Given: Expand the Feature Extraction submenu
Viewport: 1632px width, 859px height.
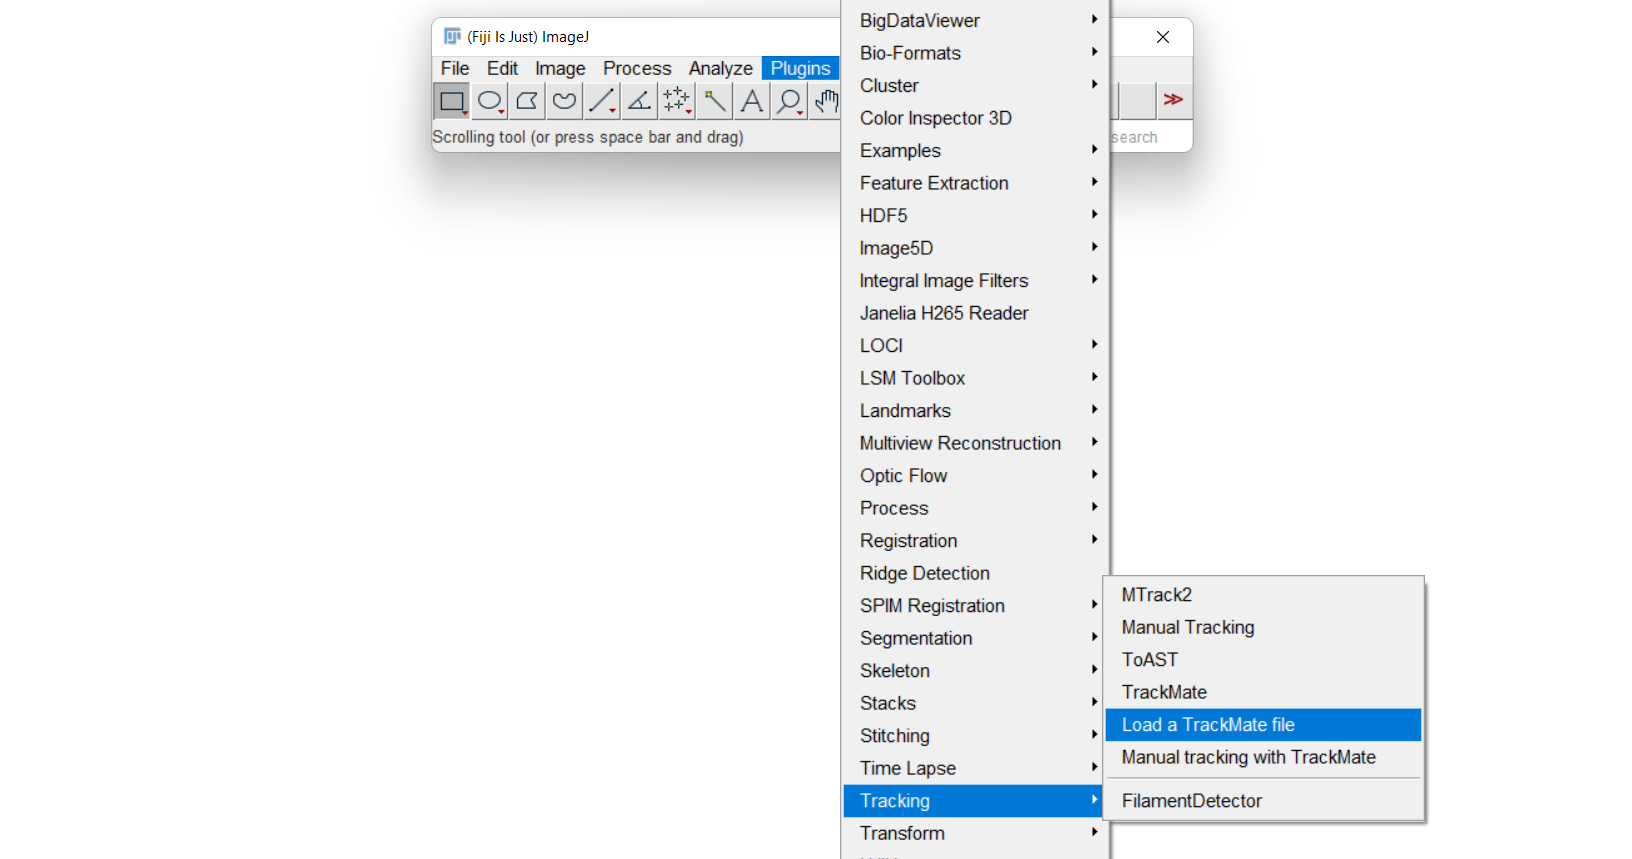Looking at the screenshot, I should 975,183.
